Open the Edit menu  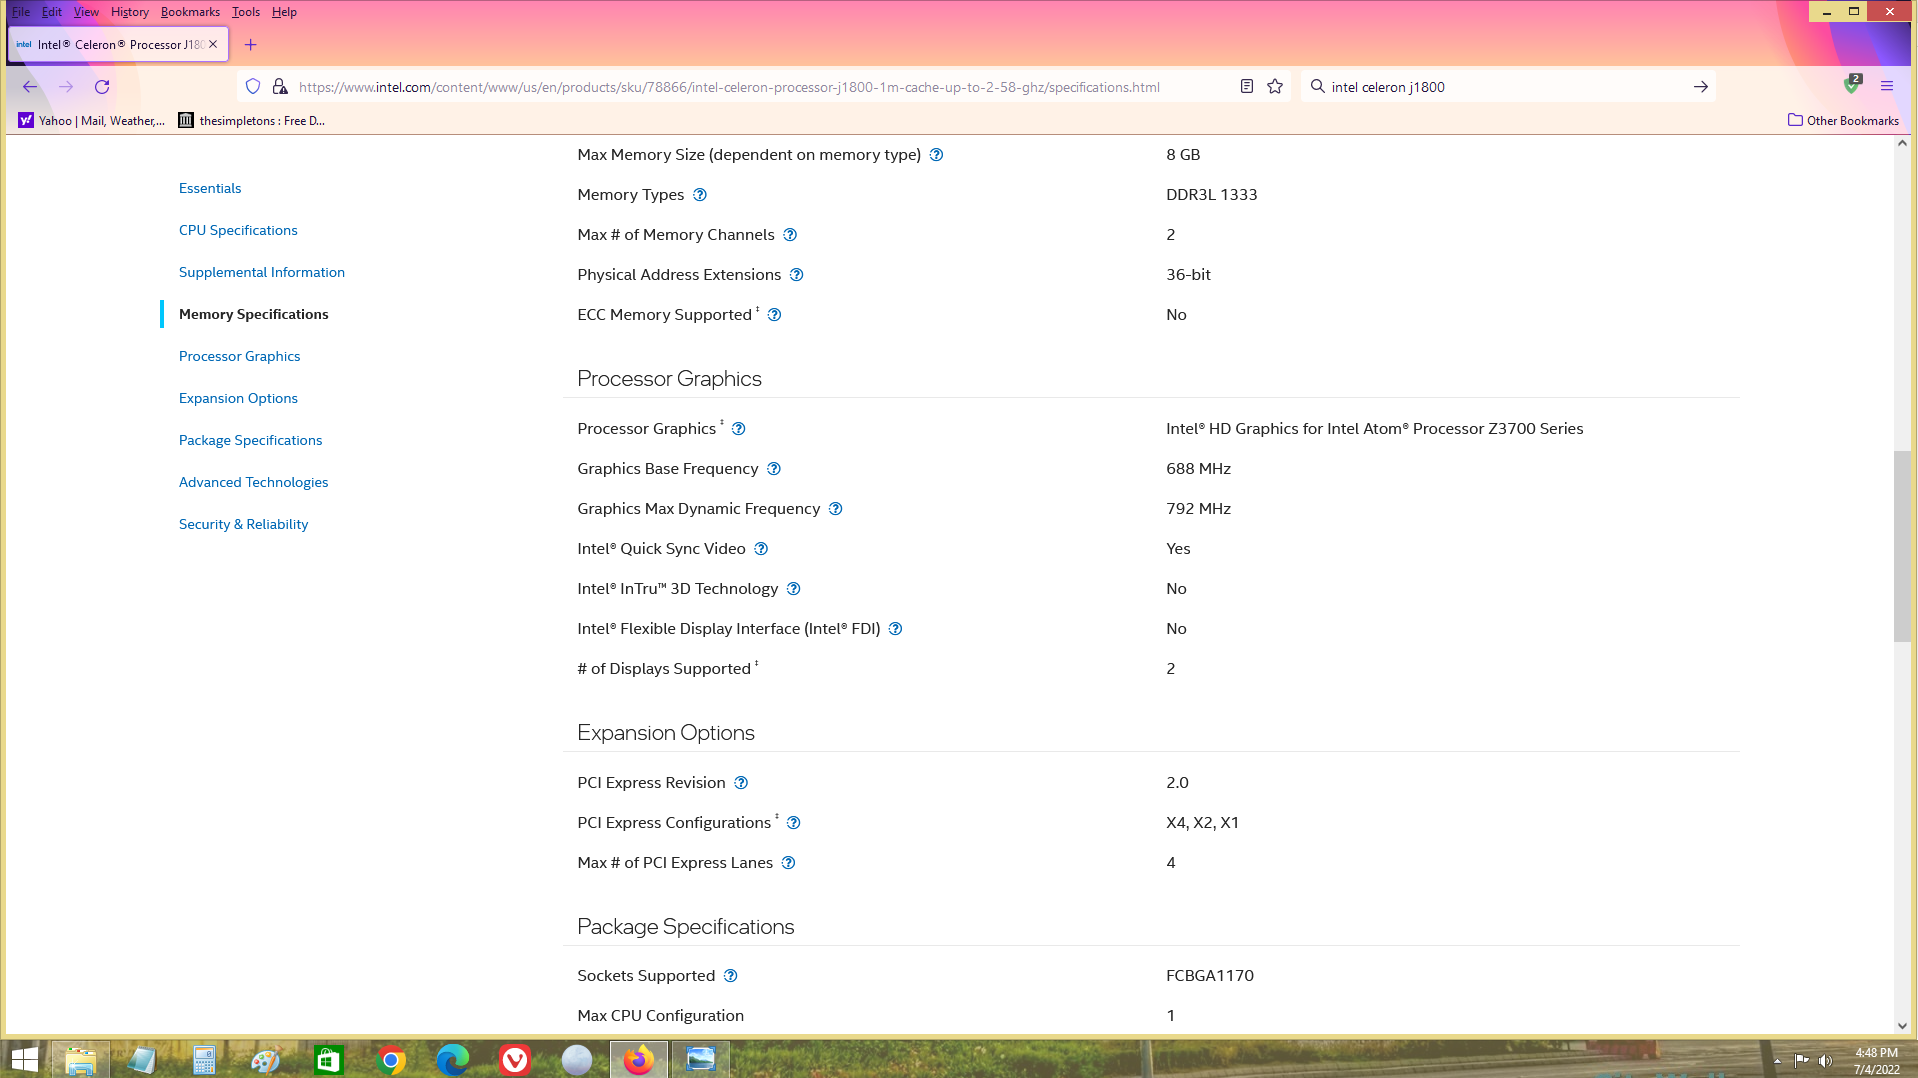[x=52, y=12]
